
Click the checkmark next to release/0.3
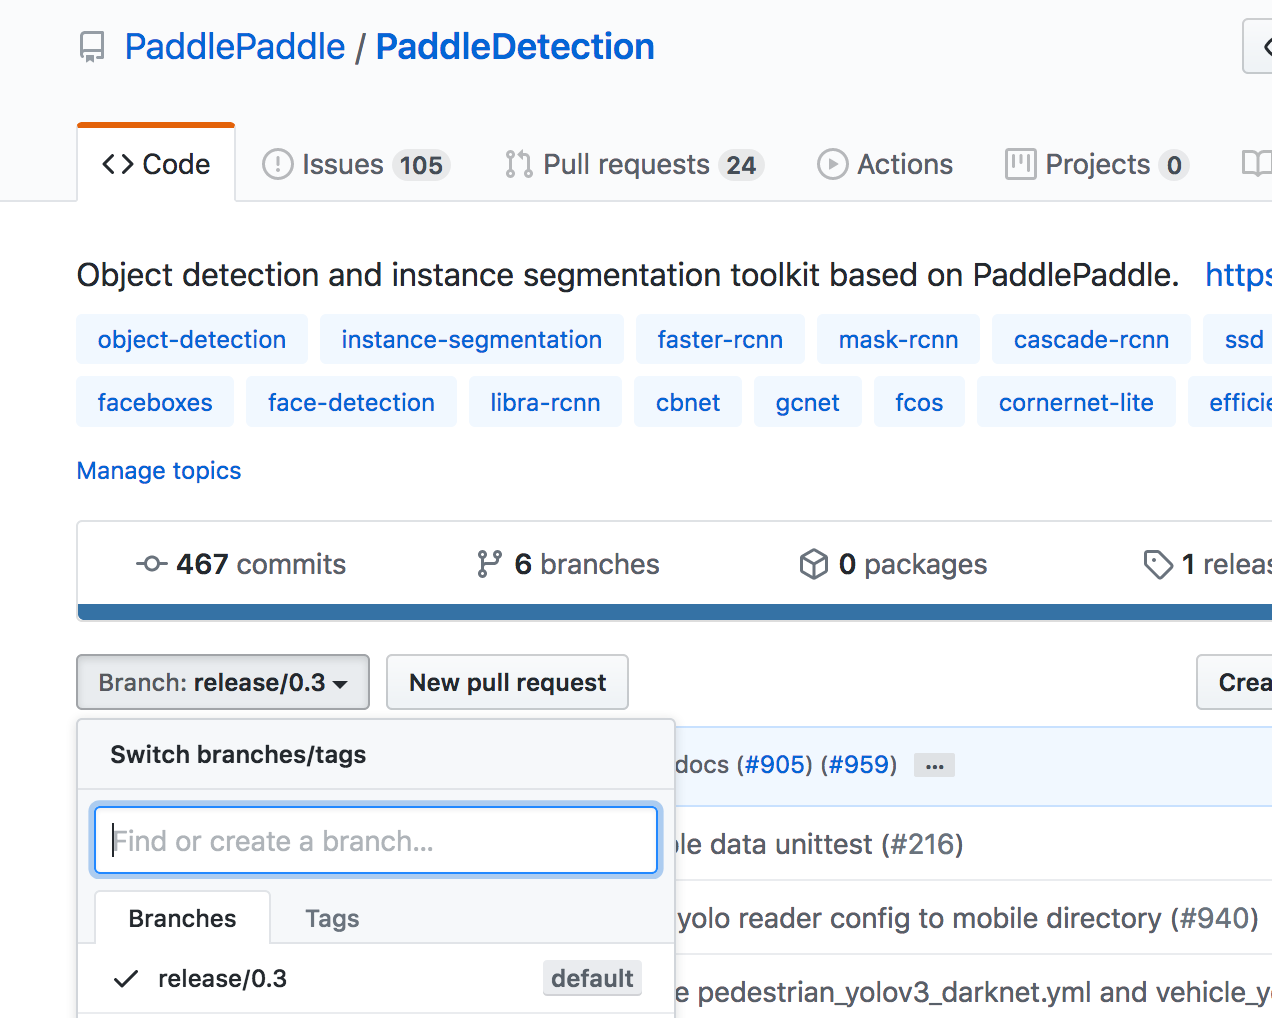(x=125, y=978)
